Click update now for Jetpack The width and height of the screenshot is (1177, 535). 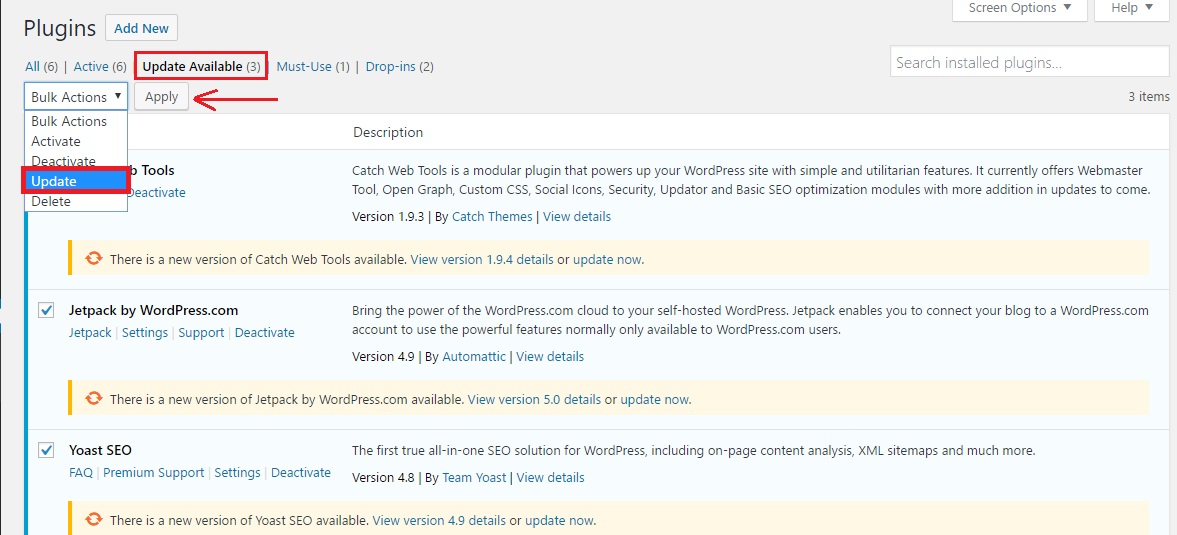pyautogui.click(x=655, y=400)
